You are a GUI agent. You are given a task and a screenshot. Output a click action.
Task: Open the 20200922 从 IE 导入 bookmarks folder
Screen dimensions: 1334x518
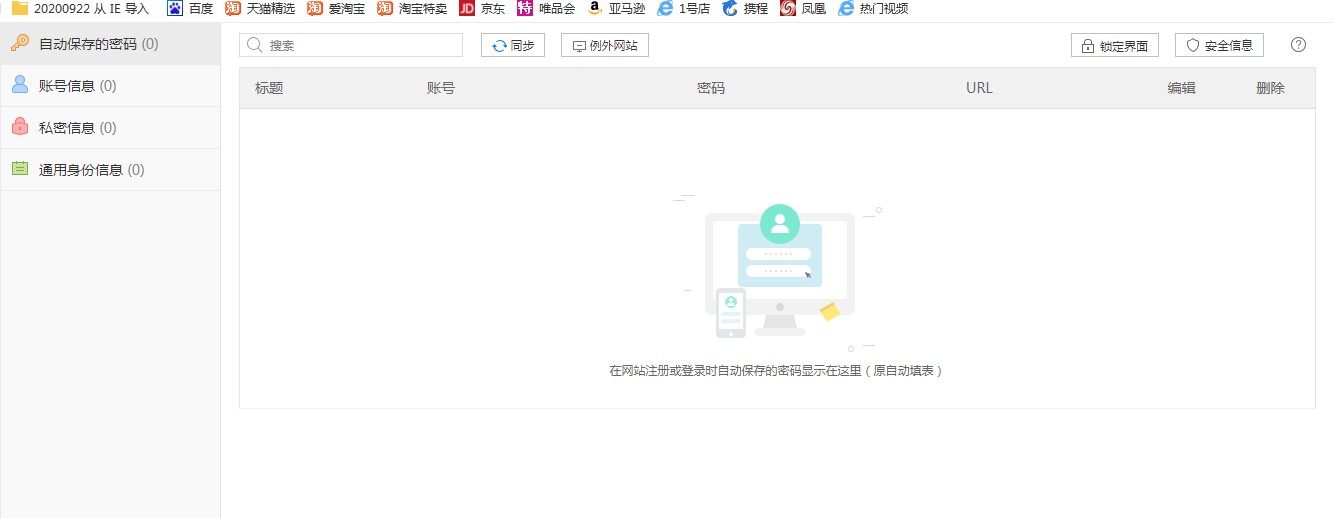(x=80, y=8)
